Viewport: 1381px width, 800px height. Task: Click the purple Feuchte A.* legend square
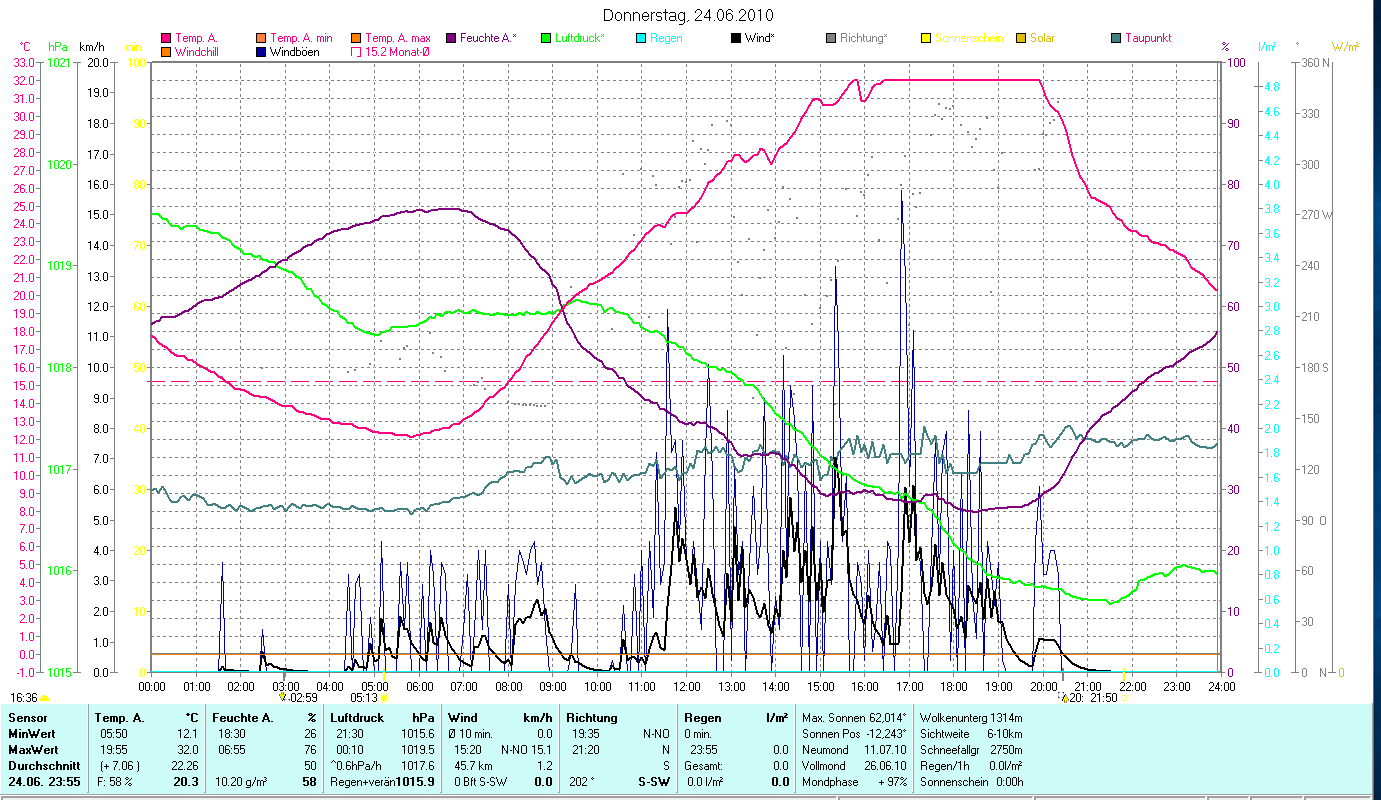[x=451, y=38]
